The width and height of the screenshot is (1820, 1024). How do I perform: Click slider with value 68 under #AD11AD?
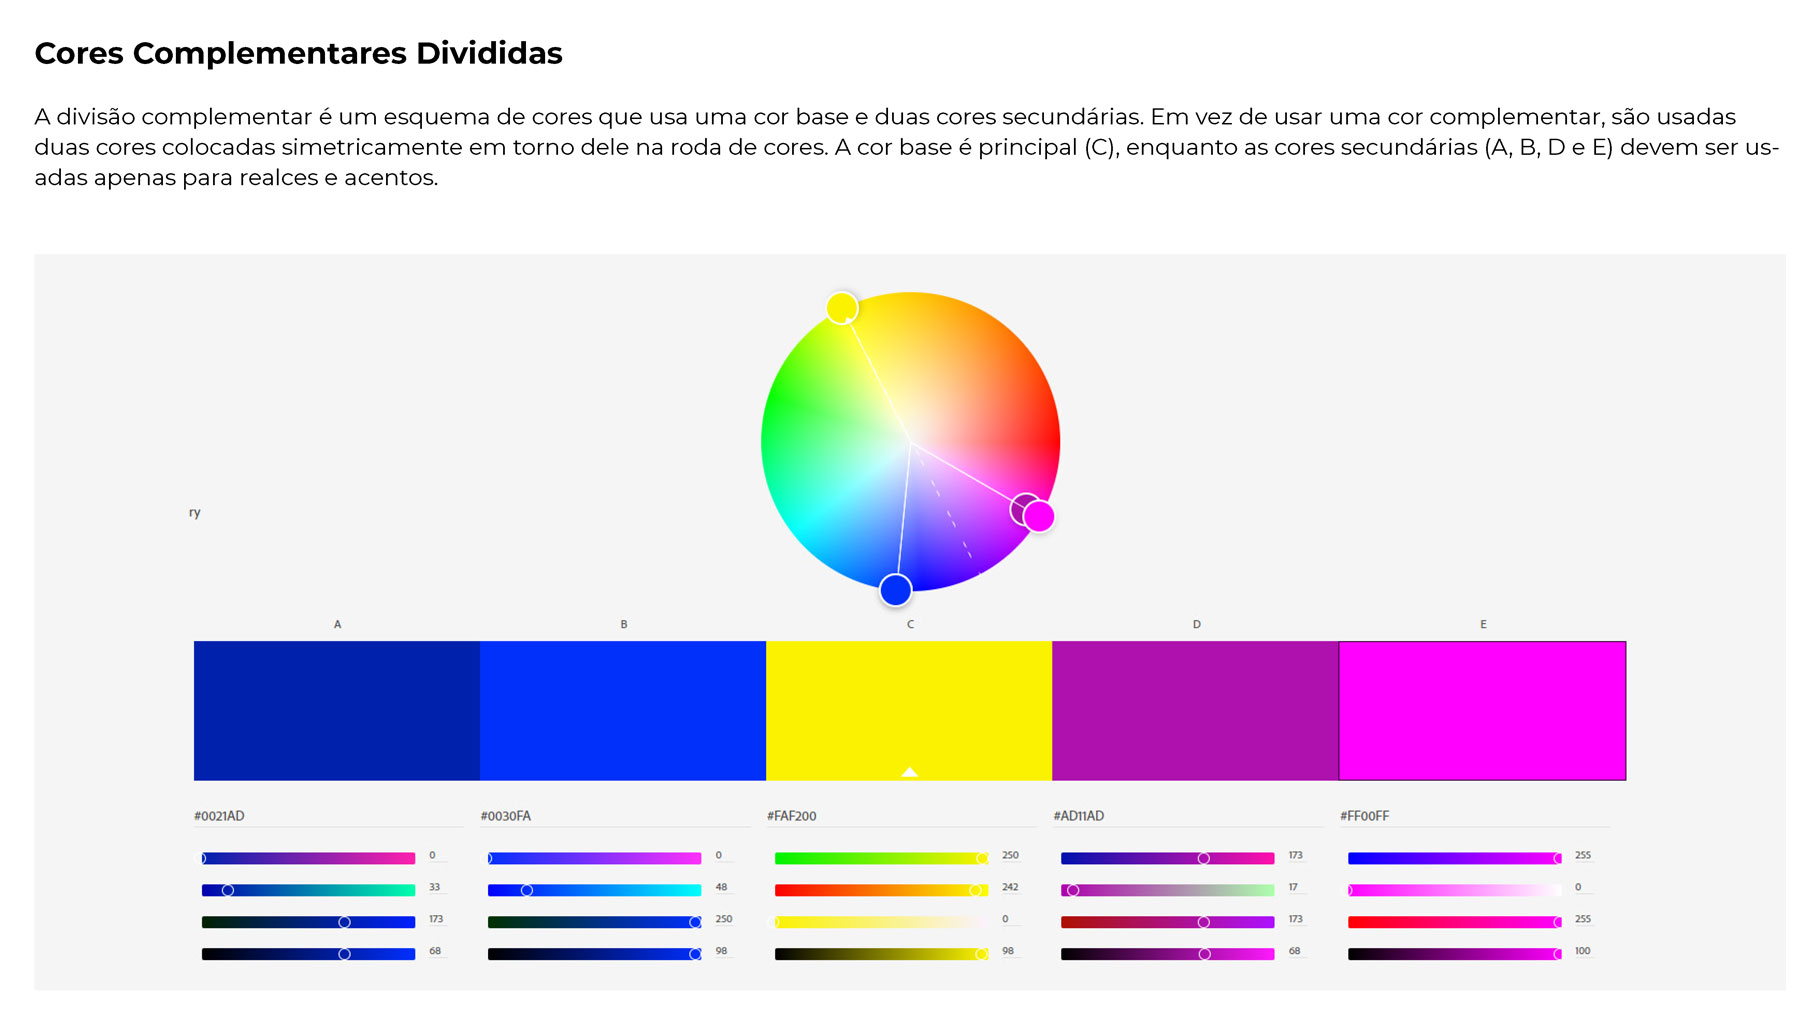click(1167, 954)
